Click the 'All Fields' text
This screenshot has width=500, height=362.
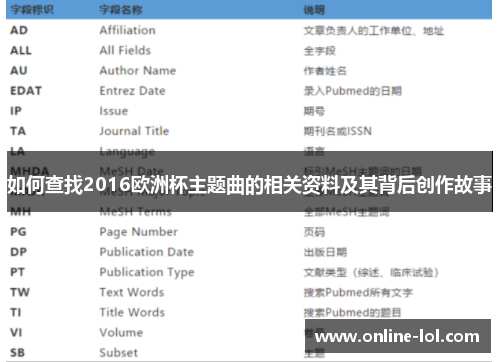(125, 51)
